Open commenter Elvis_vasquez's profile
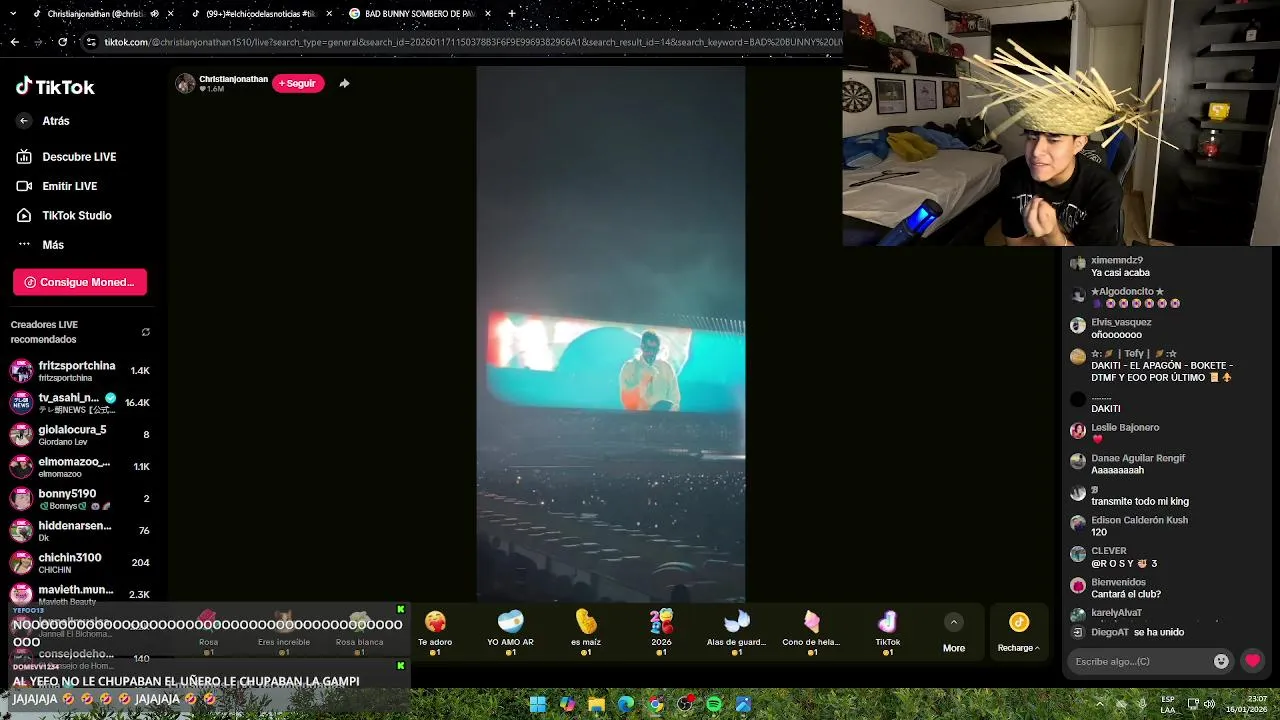Viewport: 1280px width, 720px height. click(x=1121, y=322)
